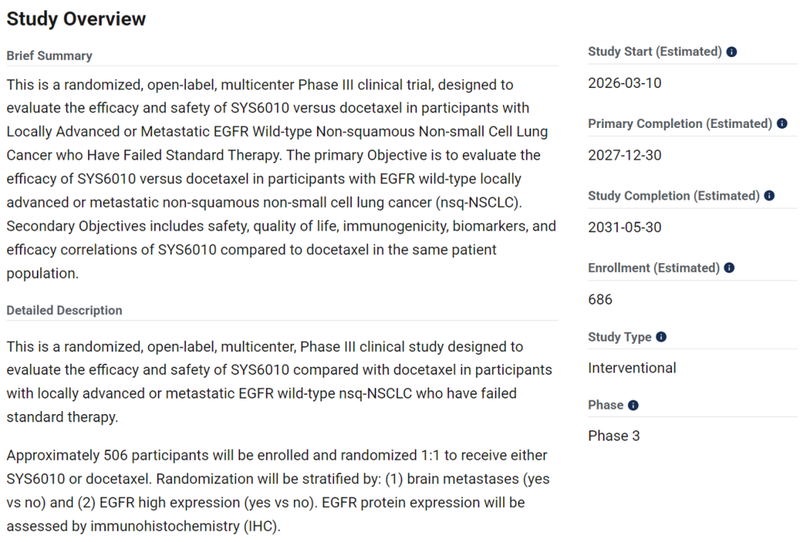Viewport: 800px width, 542px height.
Task: Click the enrollment number 686
Action: coord(601,299)
